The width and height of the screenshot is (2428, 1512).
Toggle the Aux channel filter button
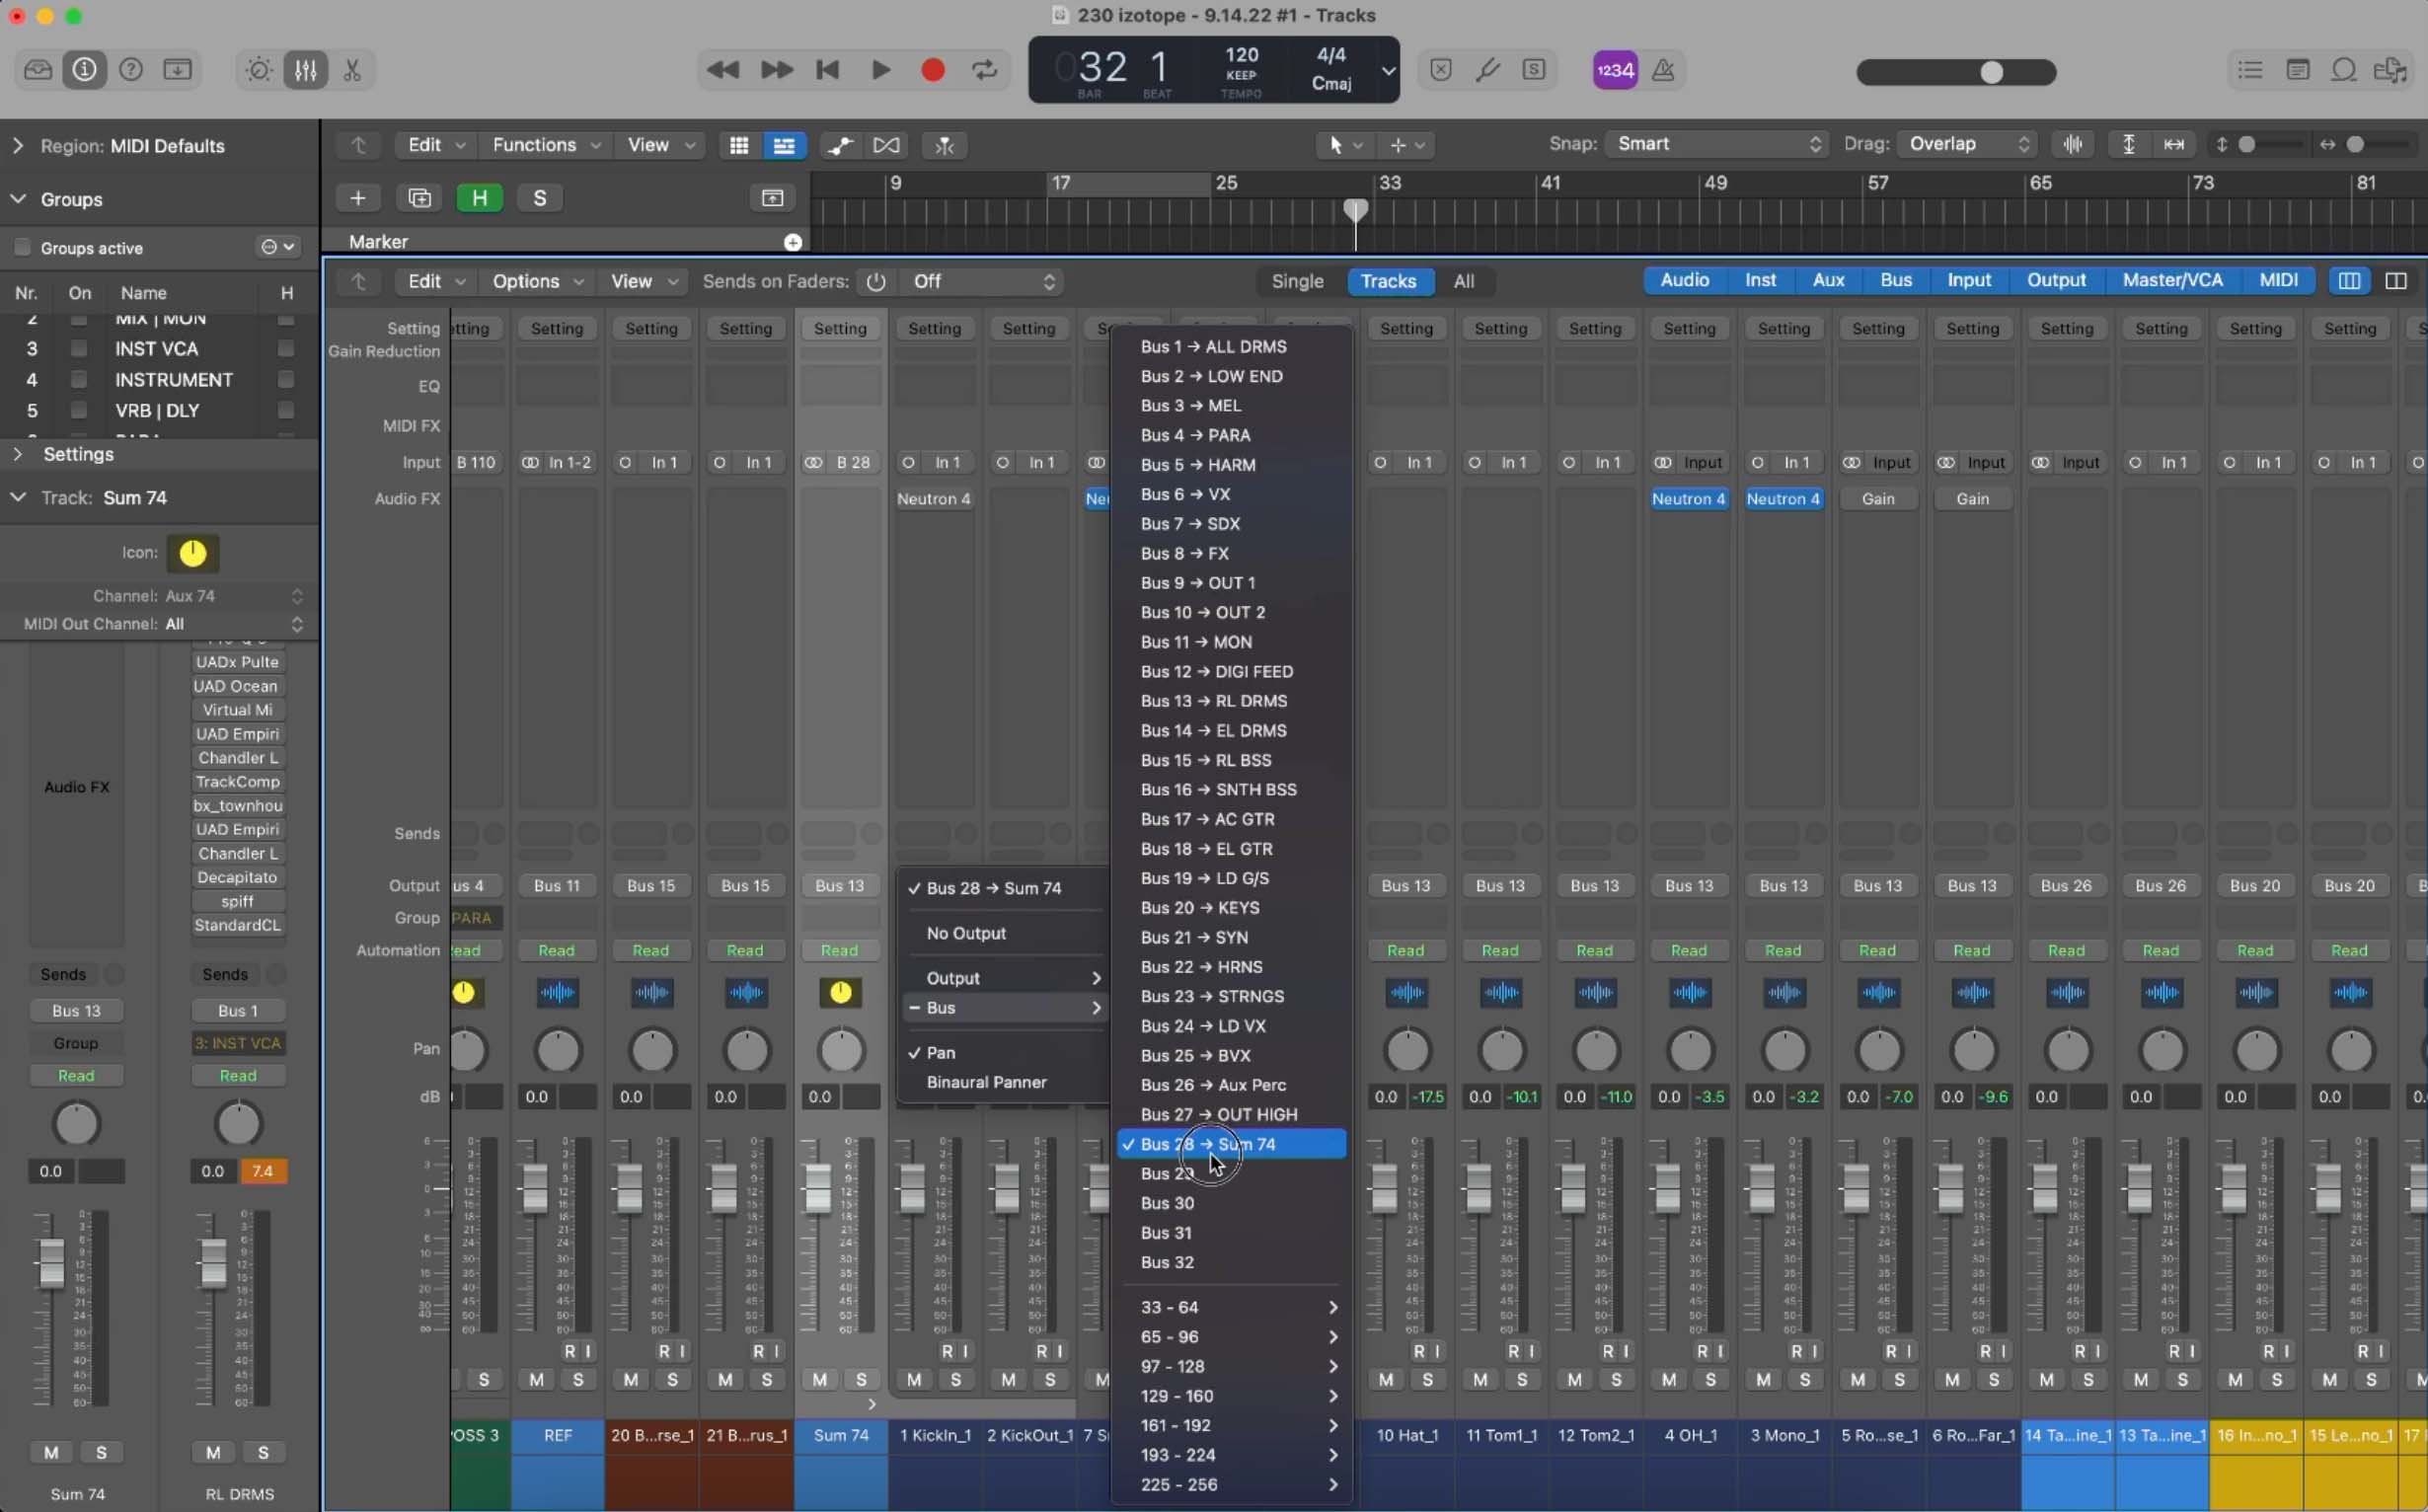1828,281
